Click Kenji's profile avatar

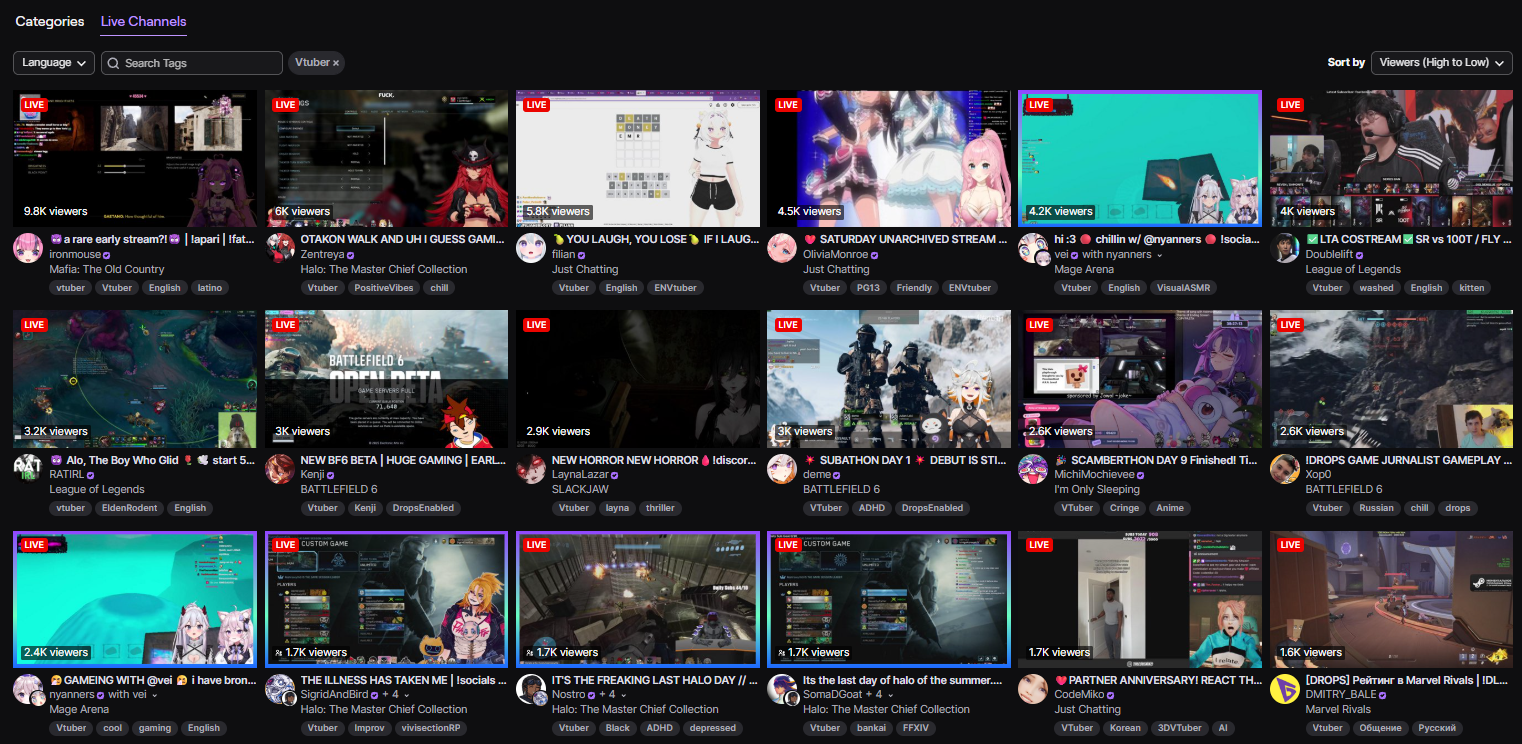click(280, 468)
